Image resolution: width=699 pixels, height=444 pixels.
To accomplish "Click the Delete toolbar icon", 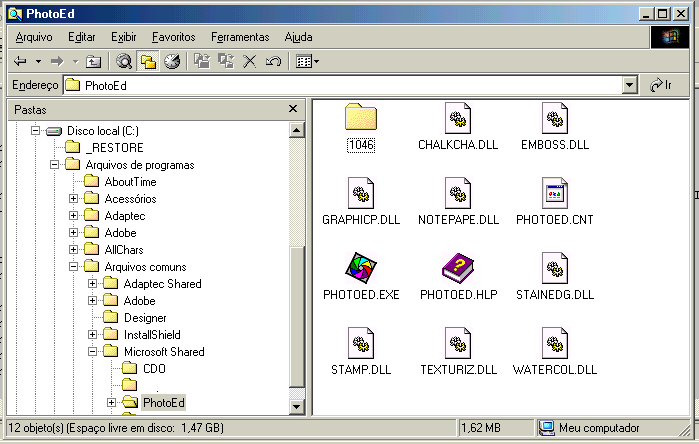I will click(250, 62).
